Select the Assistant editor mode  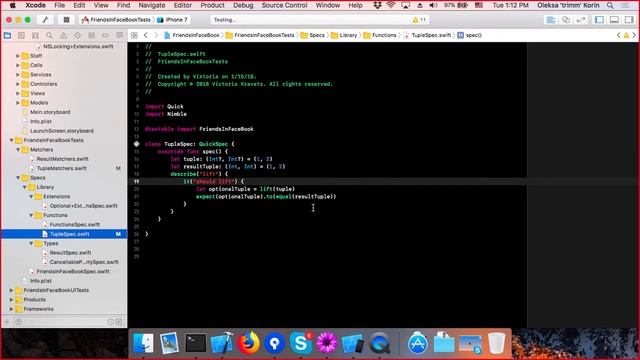click(x=566, y=20)
